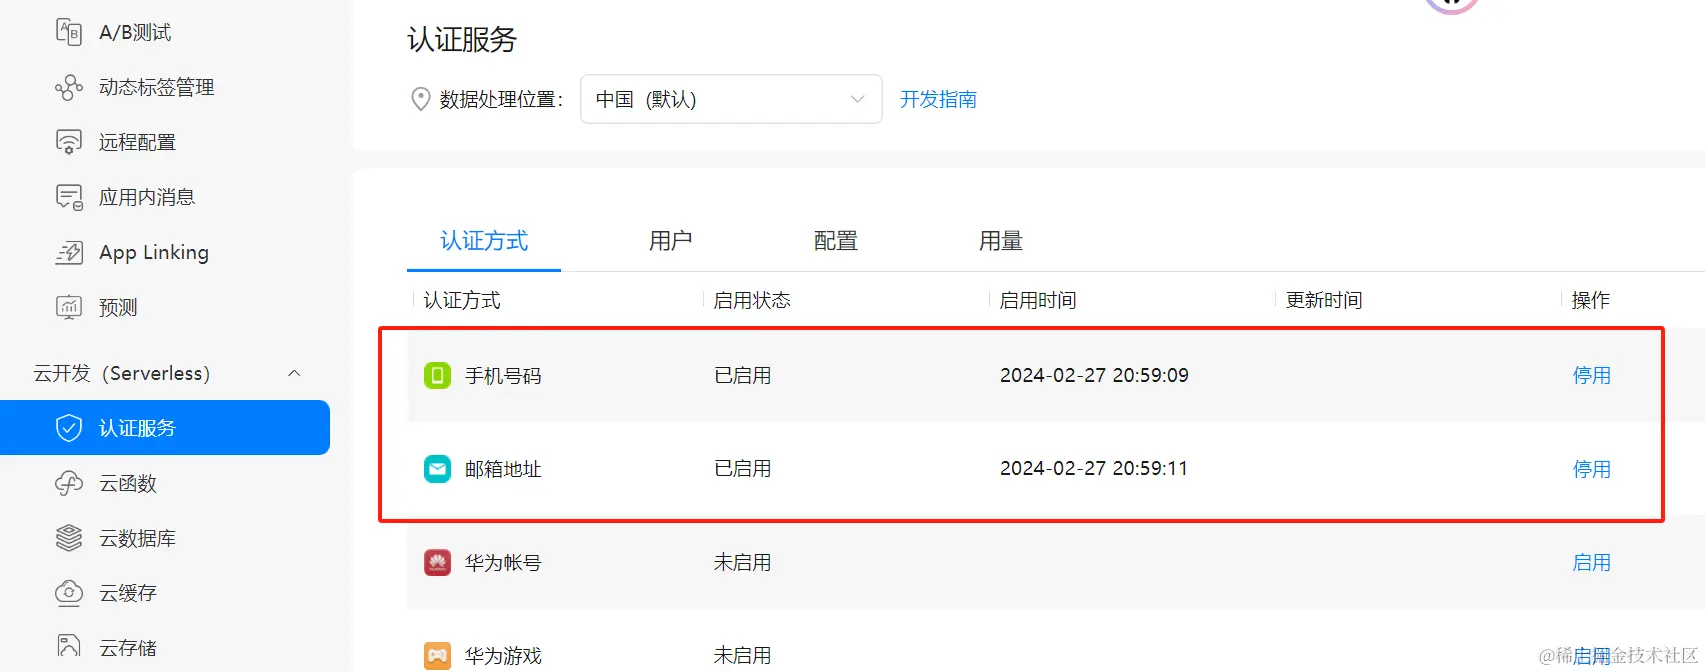The width and height of the screenshot is (1705, 672).
Task: Click the 云缓存 sidebar icon
Action: [69, 593]
